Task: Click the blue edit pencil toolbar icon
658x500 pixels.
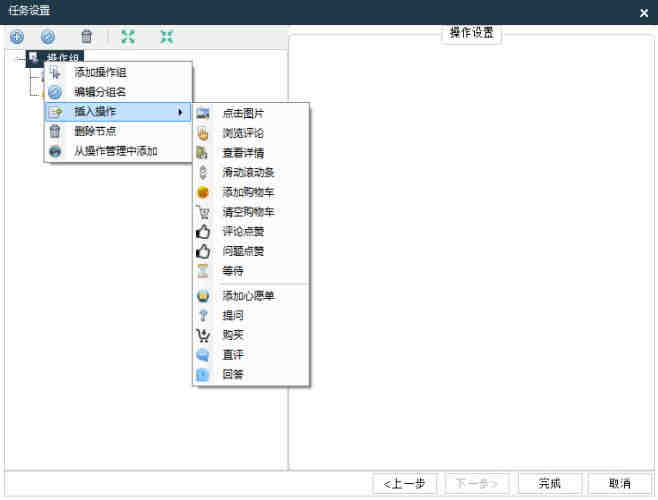Action: 48,37
